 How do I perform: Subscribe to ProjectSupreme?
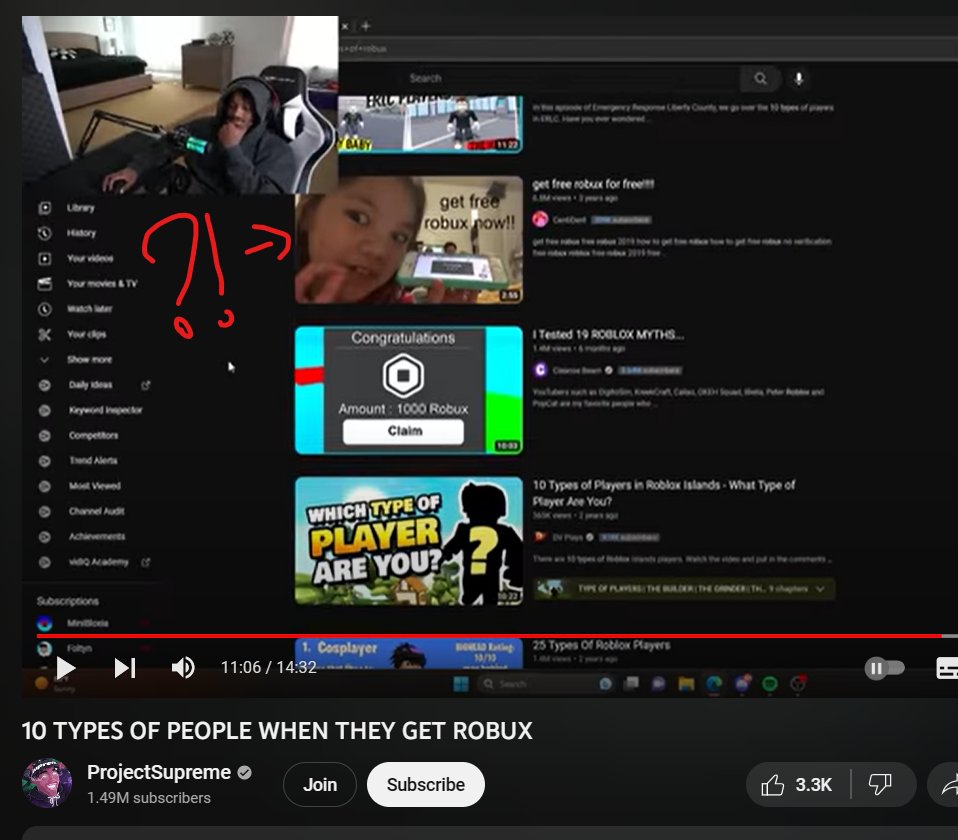point(426,784)
